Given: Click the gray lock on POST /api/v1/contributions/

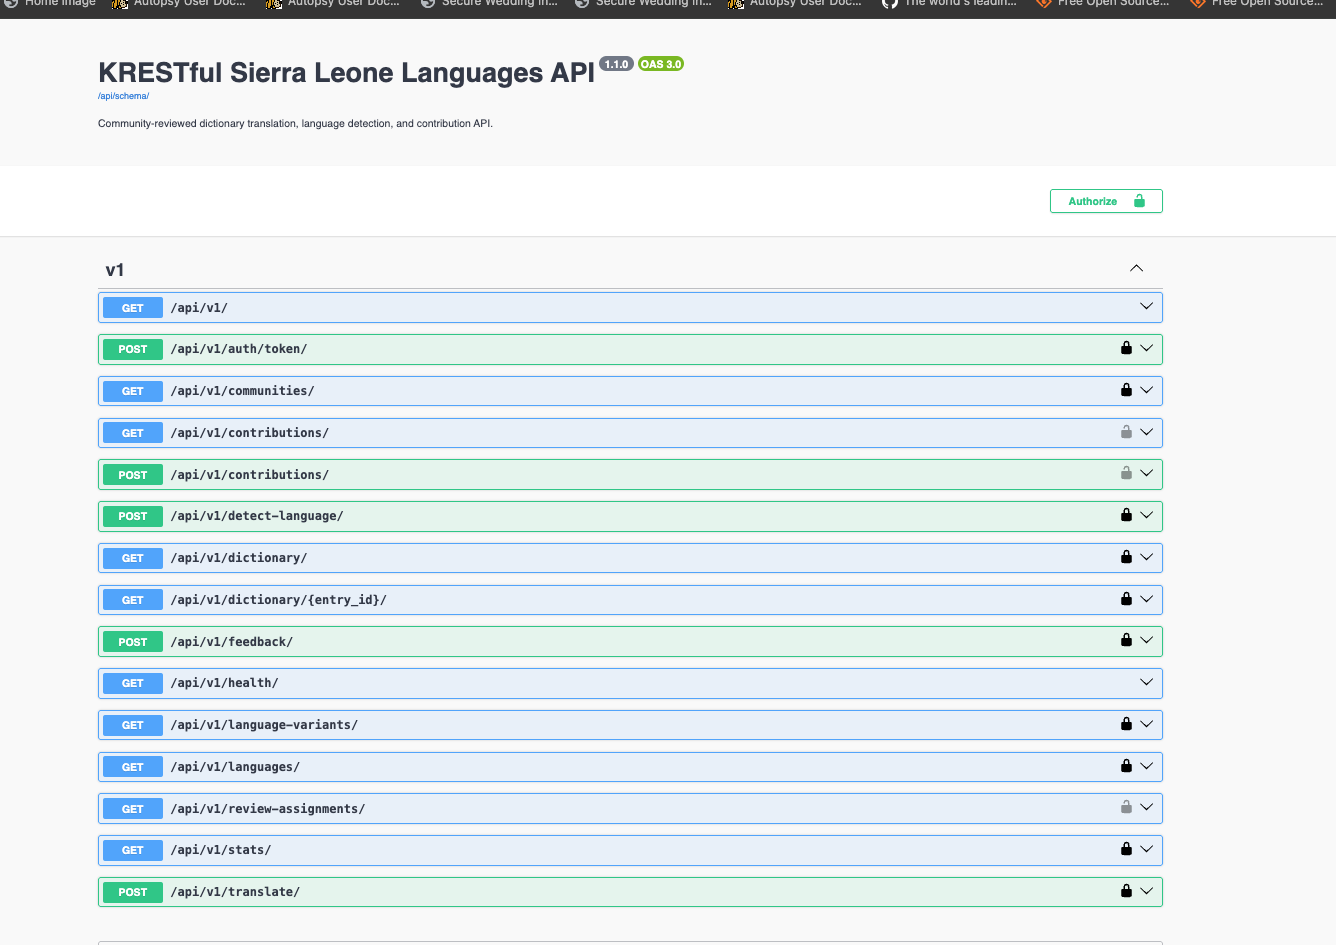Looking at the screenshot, I should (x=1126, y=473).
